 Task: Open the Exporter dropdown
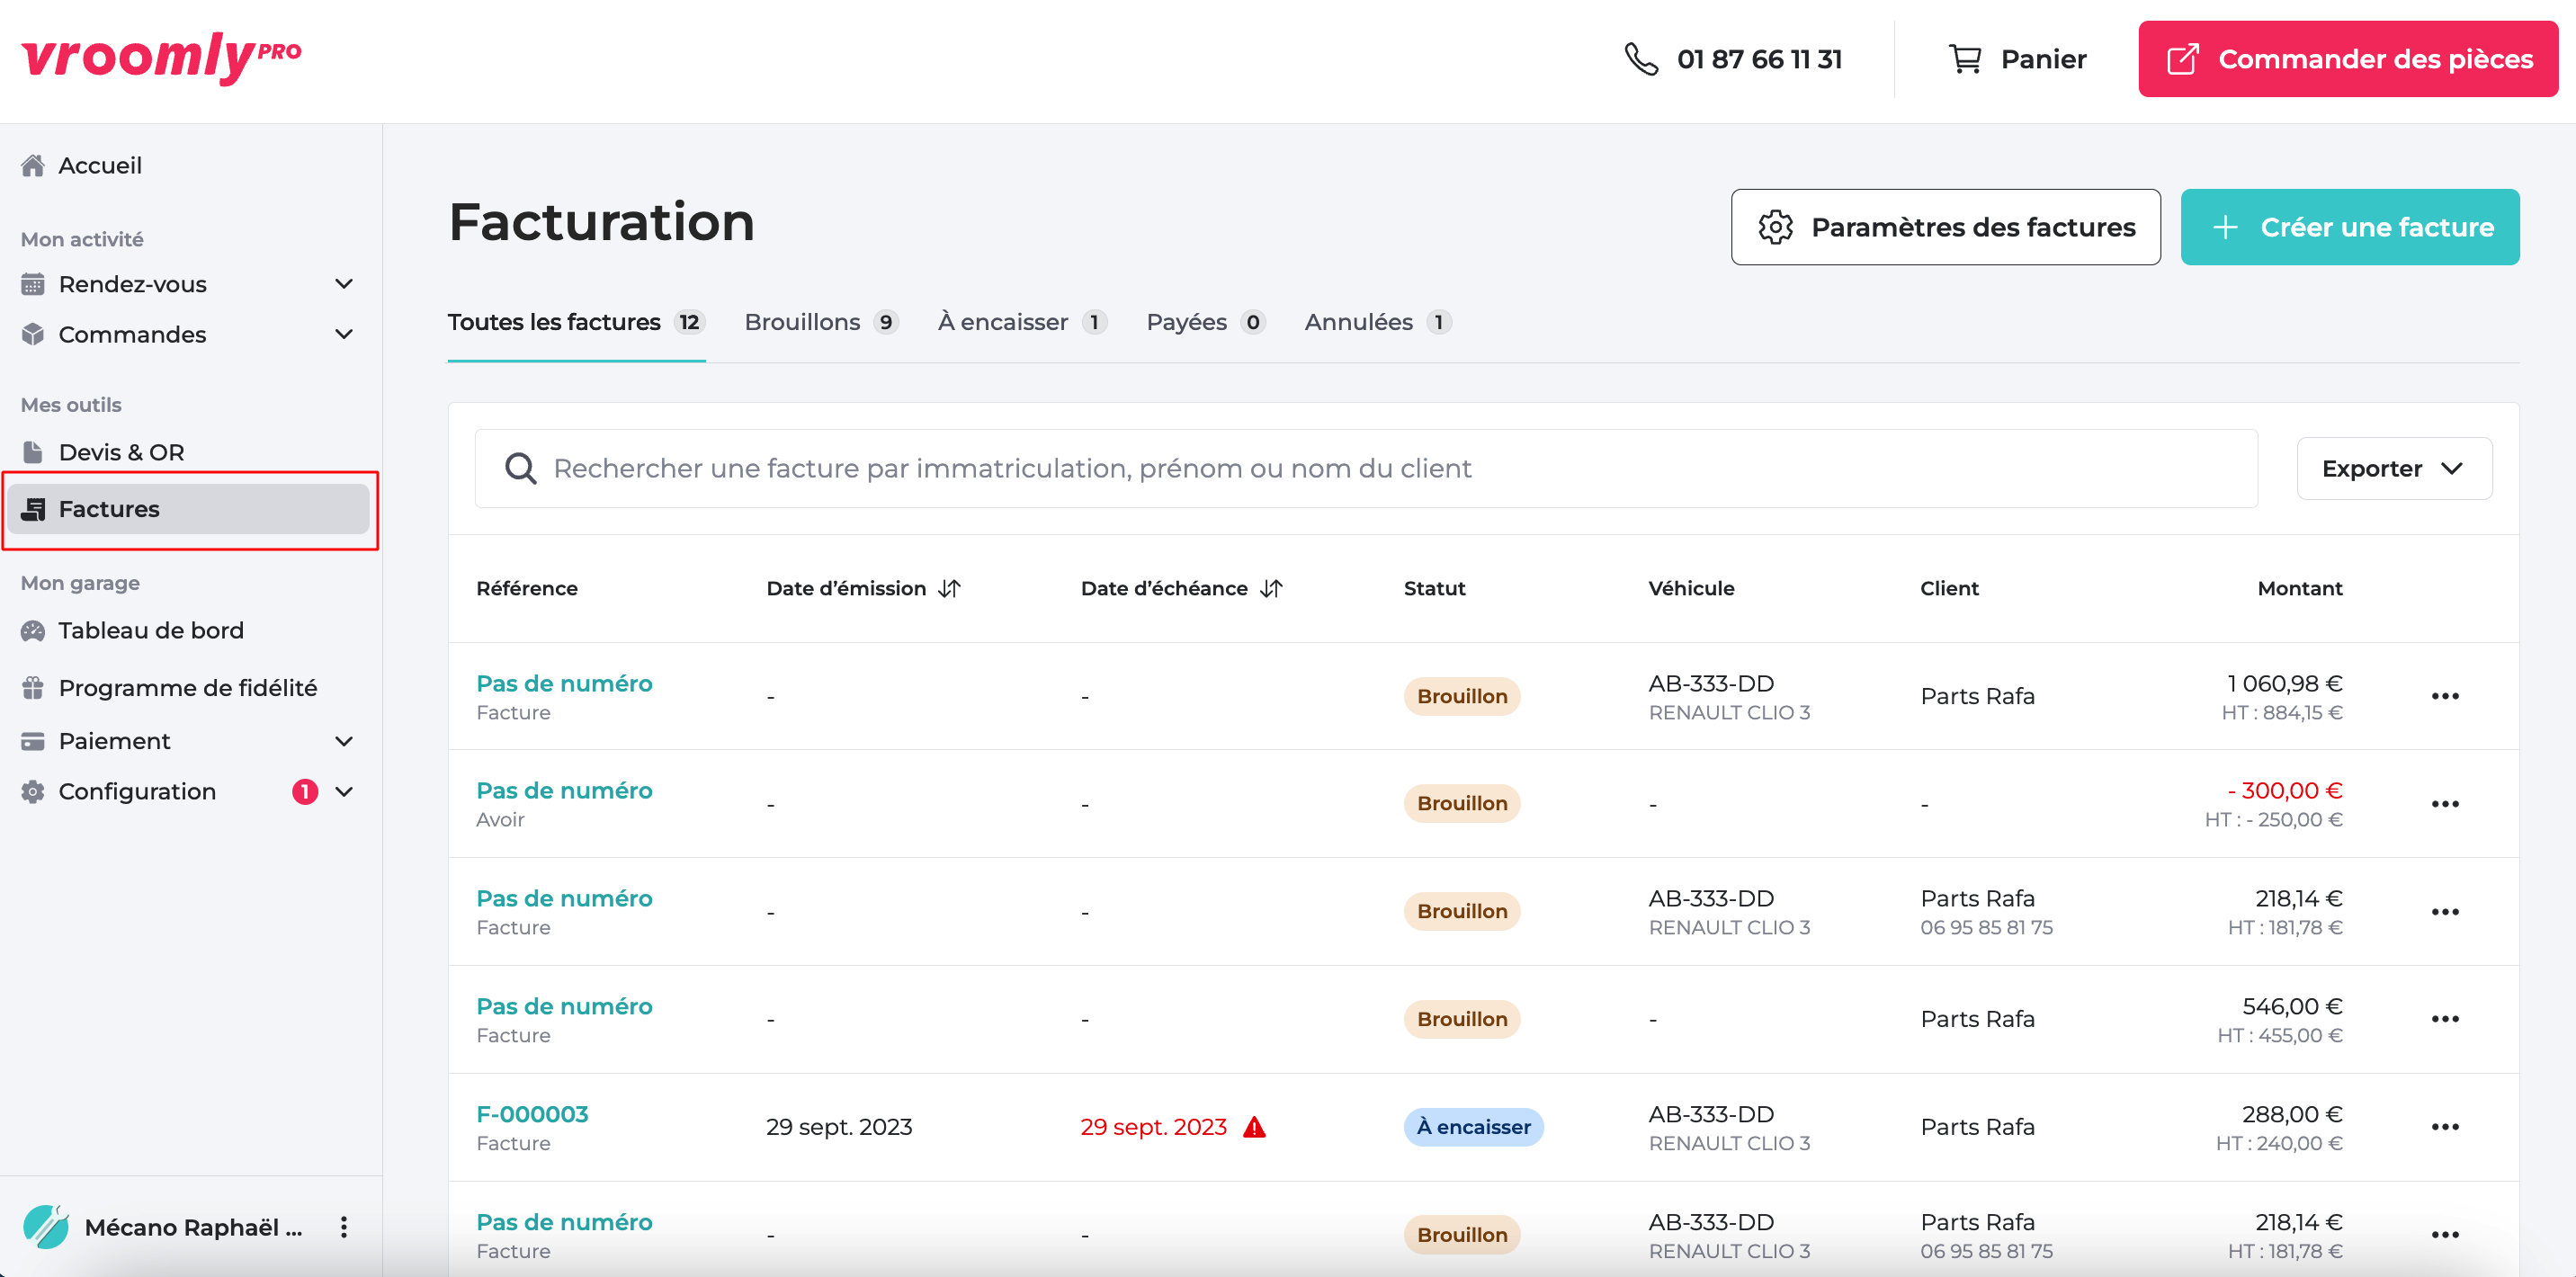[x=2393, y=469]
